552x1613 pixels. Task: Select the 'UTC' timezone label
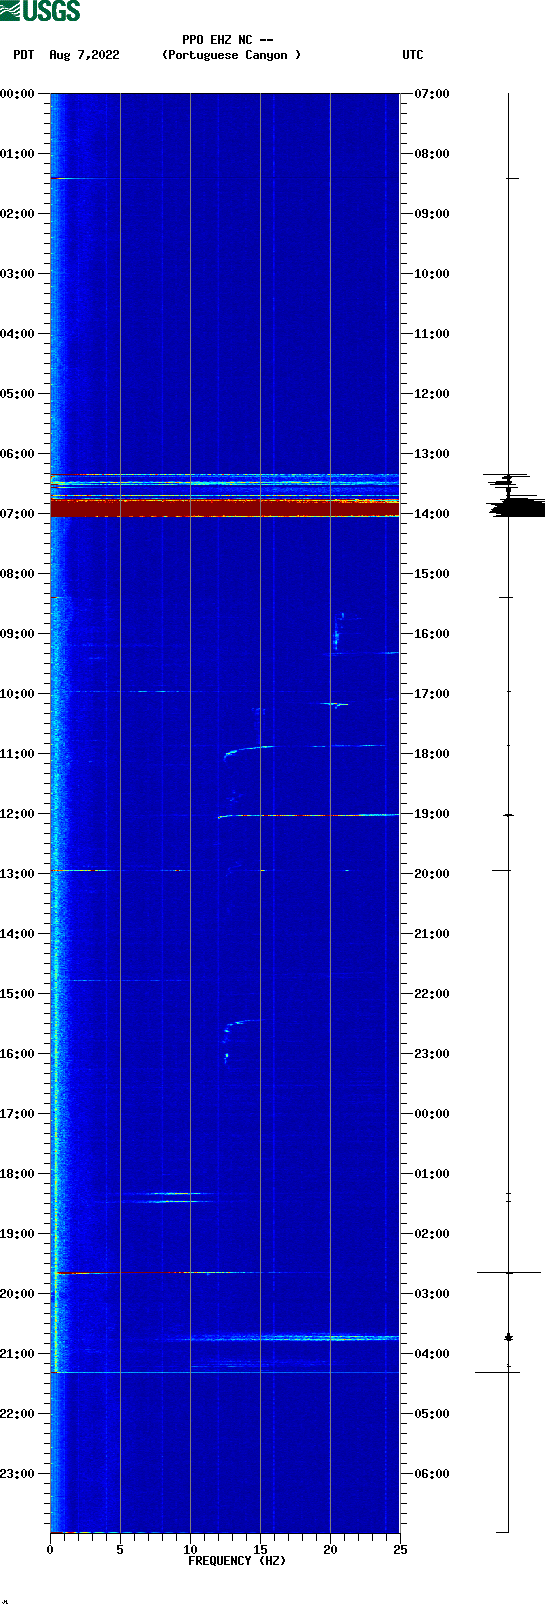click(x=413, y=55)
